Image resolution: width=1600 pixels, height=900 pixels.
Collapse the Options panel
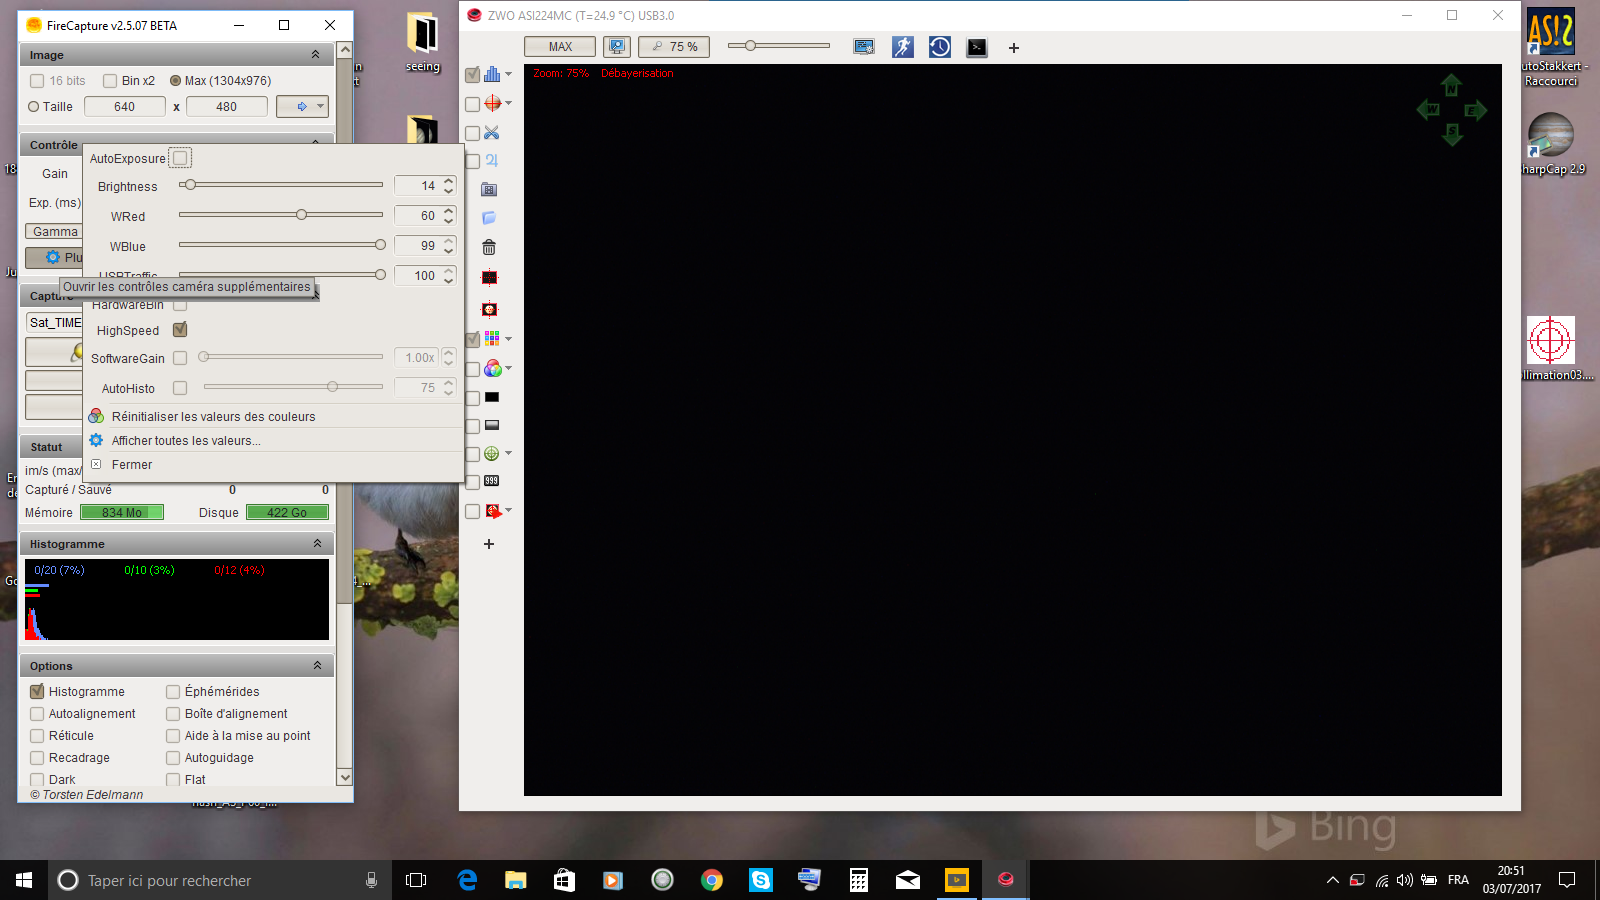coord(318,664)
